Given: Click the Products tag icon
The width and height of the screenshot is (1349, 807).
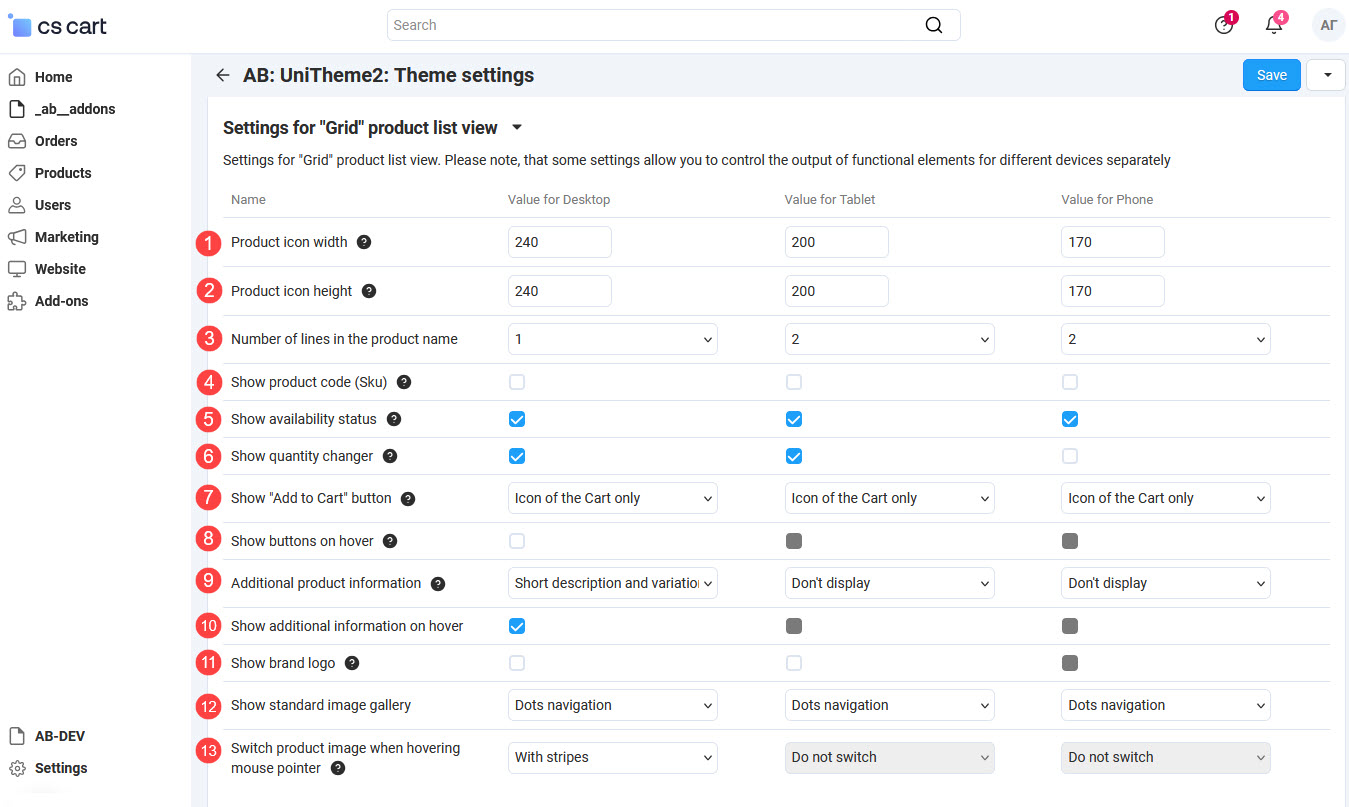Looking at the screenshot, I should tap(17, 173).
